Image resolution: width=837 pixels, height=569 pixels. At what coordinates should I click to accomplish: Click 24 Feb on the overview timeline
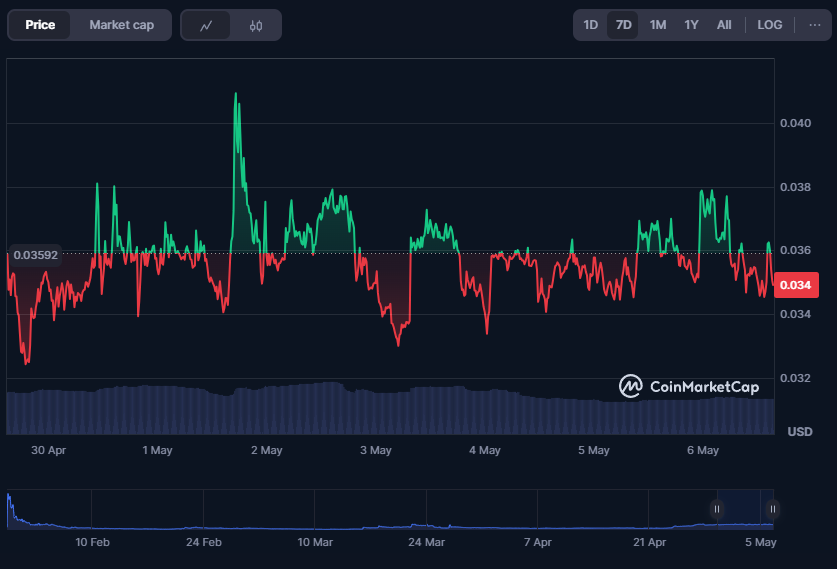[x=204, y=542]
